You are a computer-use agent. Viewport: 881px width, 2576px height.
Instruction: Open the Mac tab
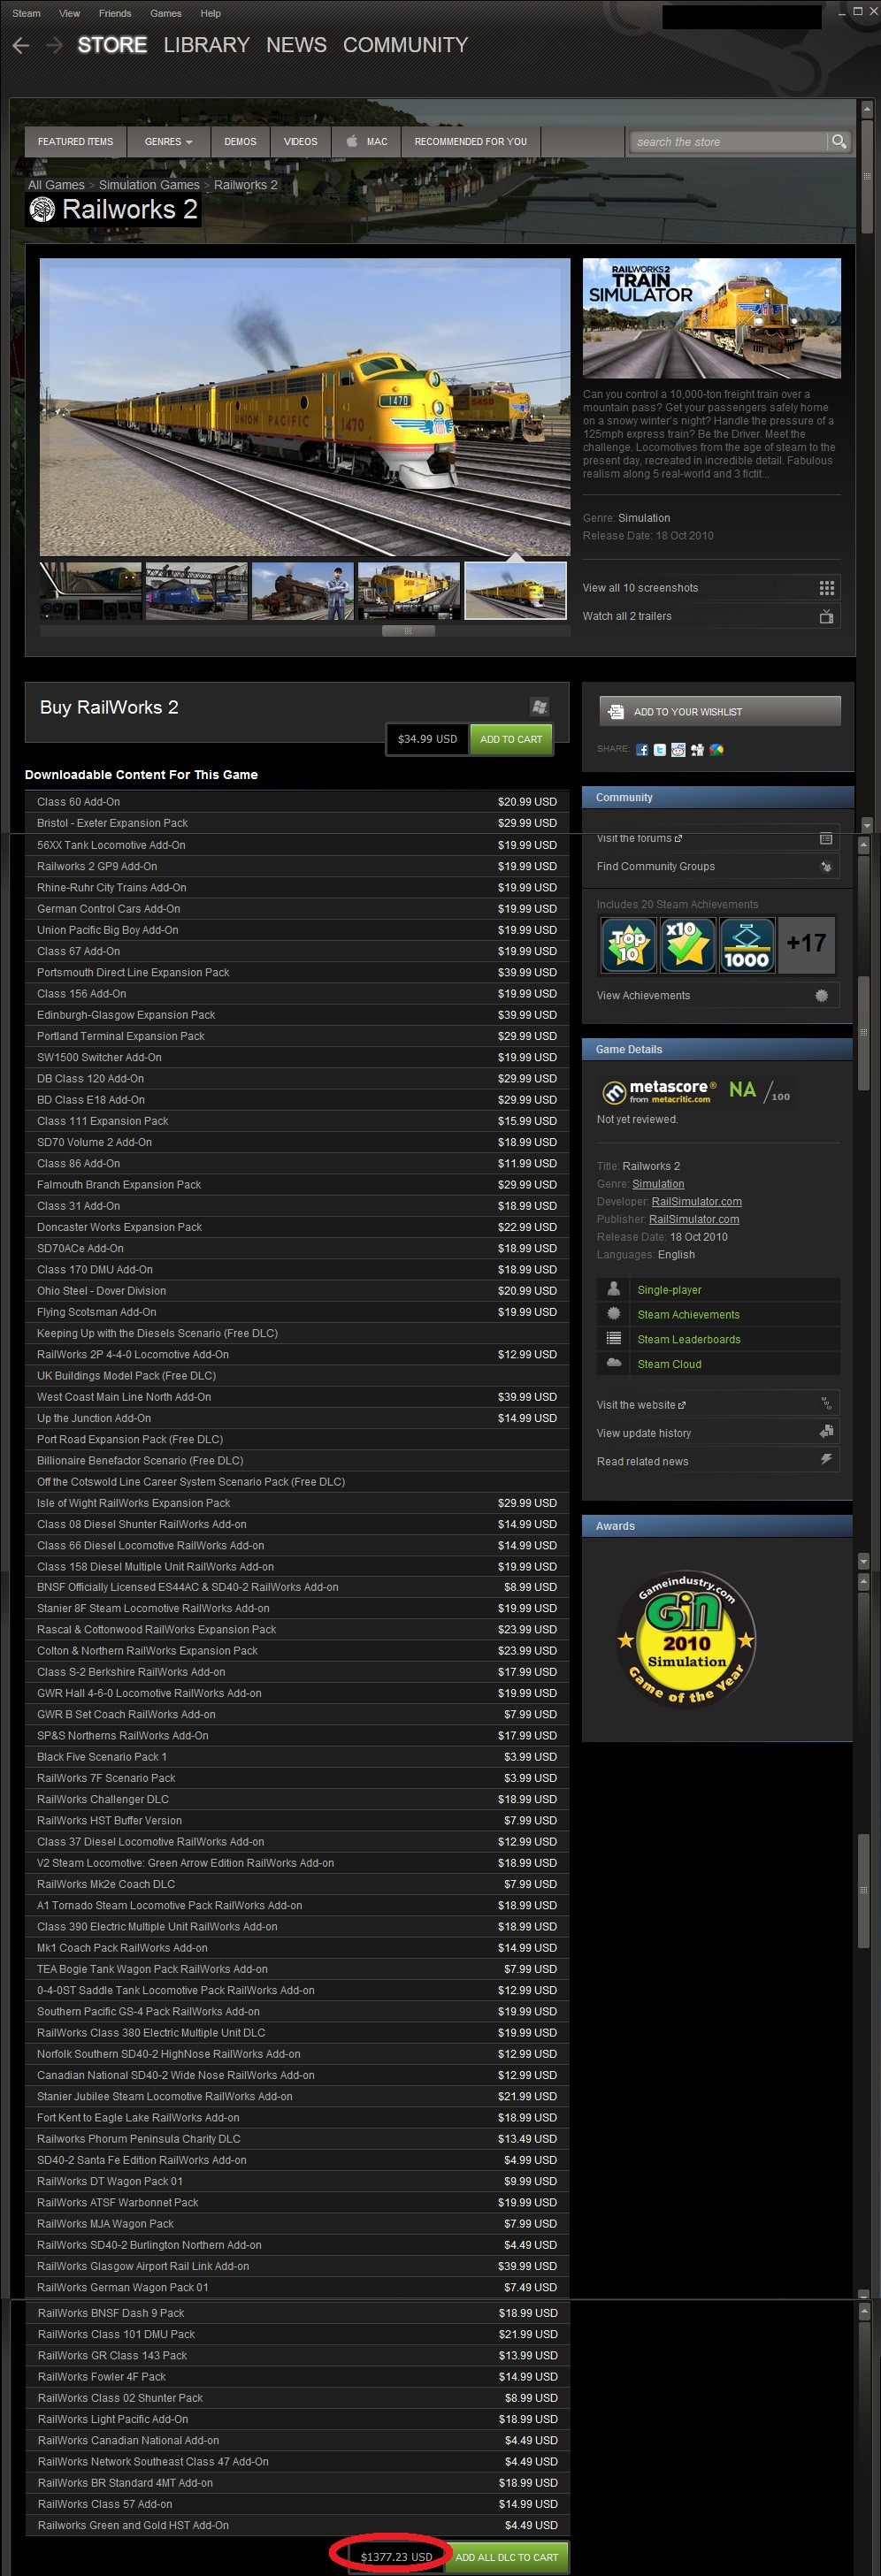(366, 142)
